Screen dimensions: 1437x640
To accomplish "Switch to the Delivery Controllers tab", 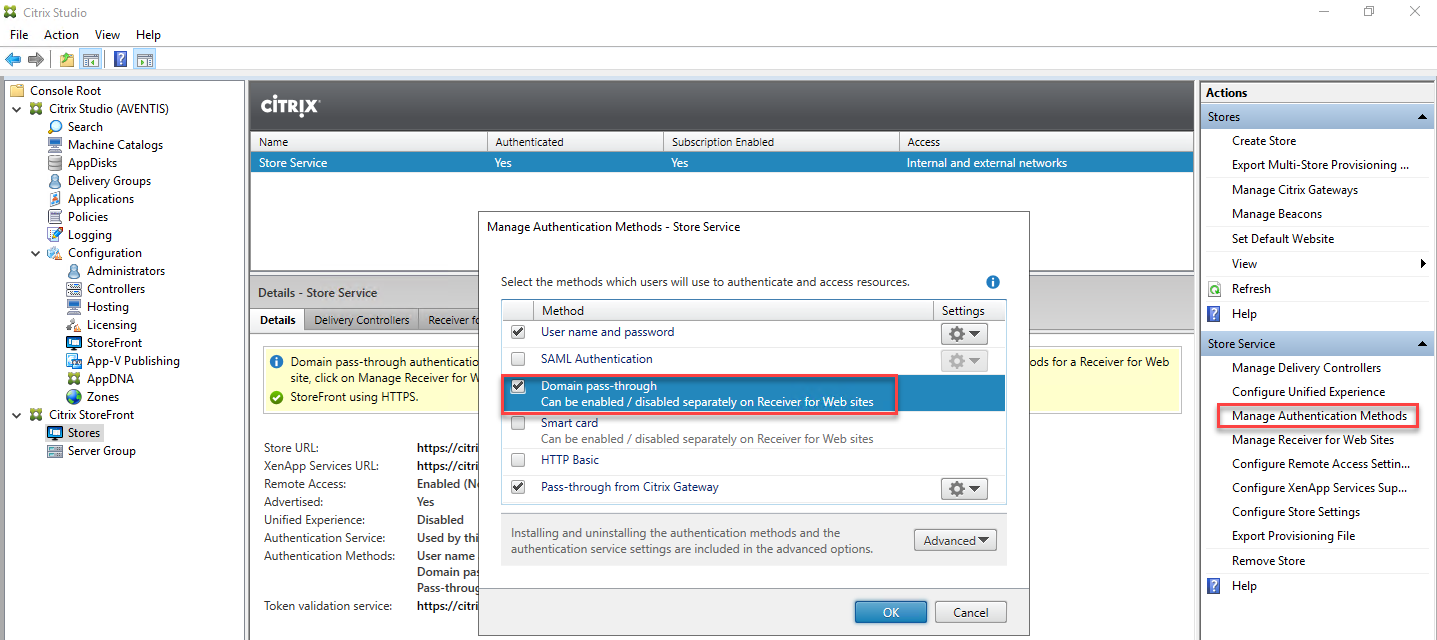I will tap(362, 320).
